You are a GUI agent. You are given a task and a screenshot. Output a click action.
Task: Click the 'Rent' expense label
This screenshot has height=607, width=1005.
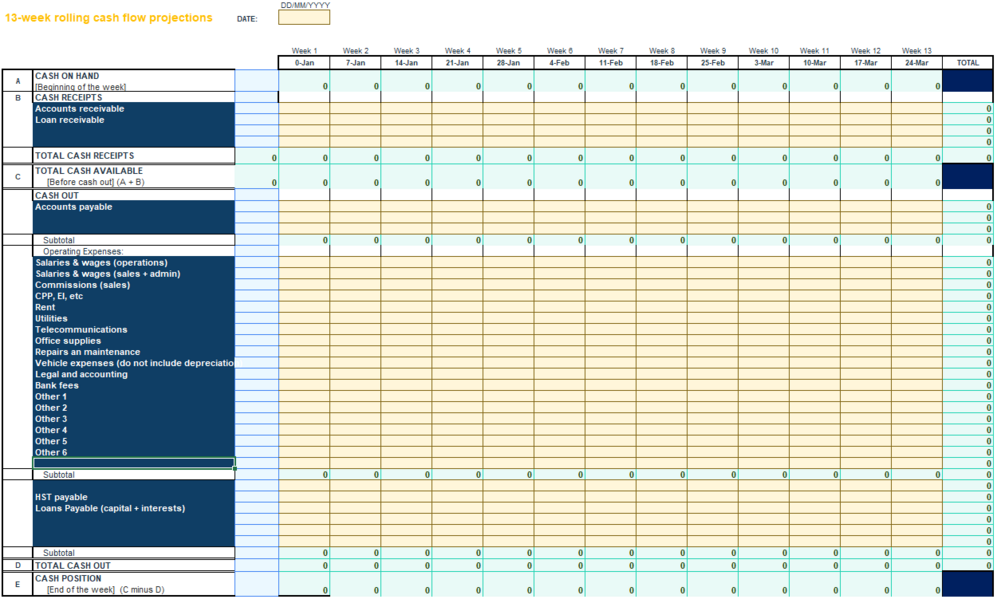pos(45,307)
